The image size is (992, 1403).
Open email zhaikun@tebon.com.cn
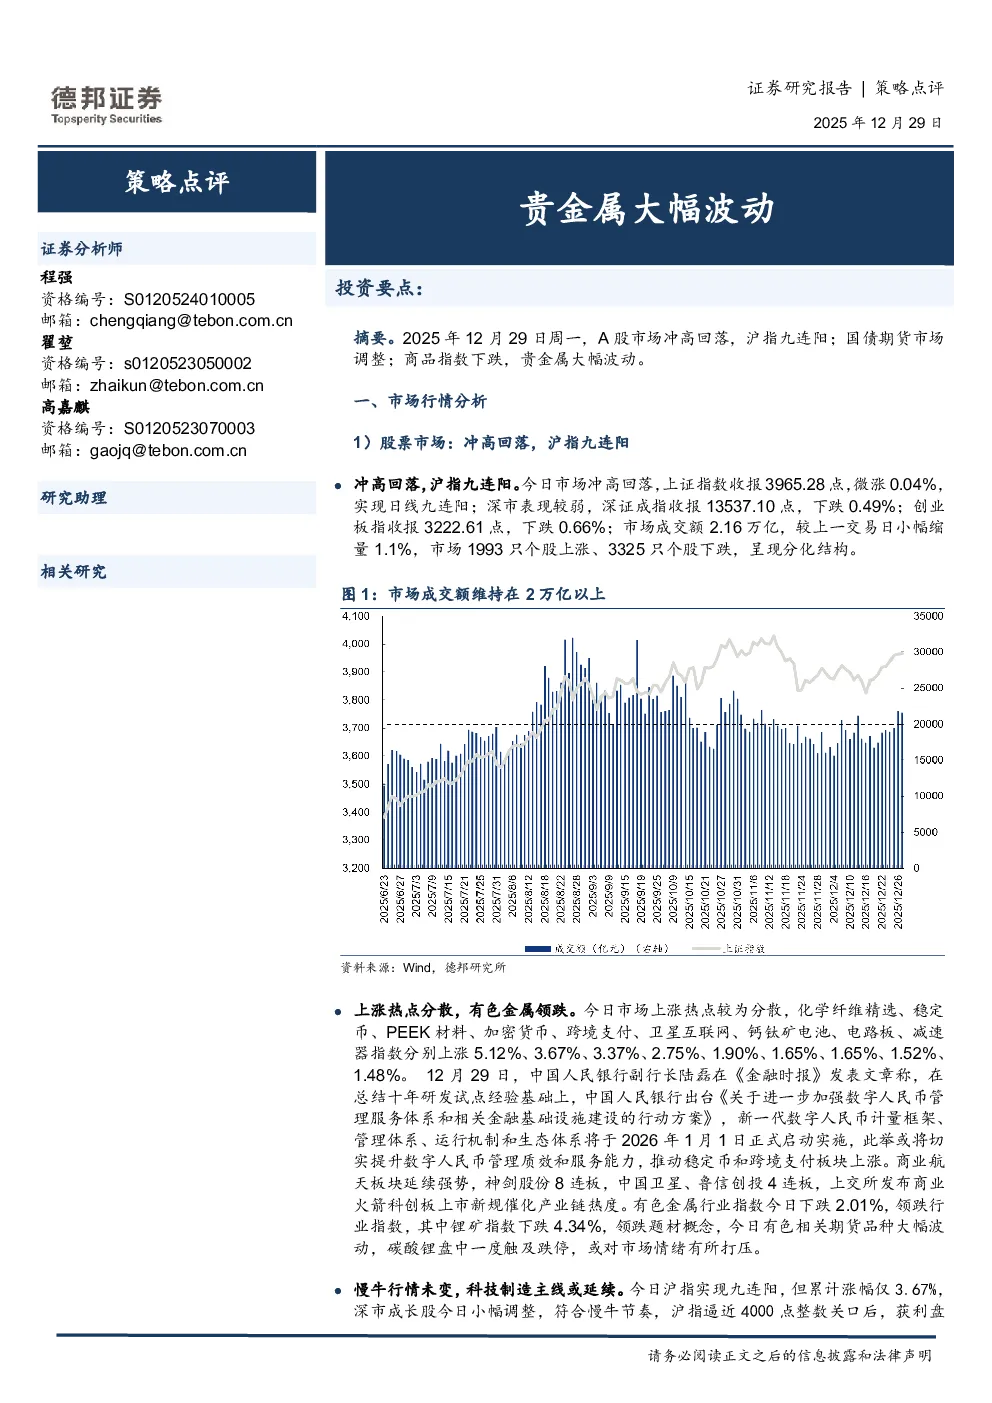[x=177, y=386]
